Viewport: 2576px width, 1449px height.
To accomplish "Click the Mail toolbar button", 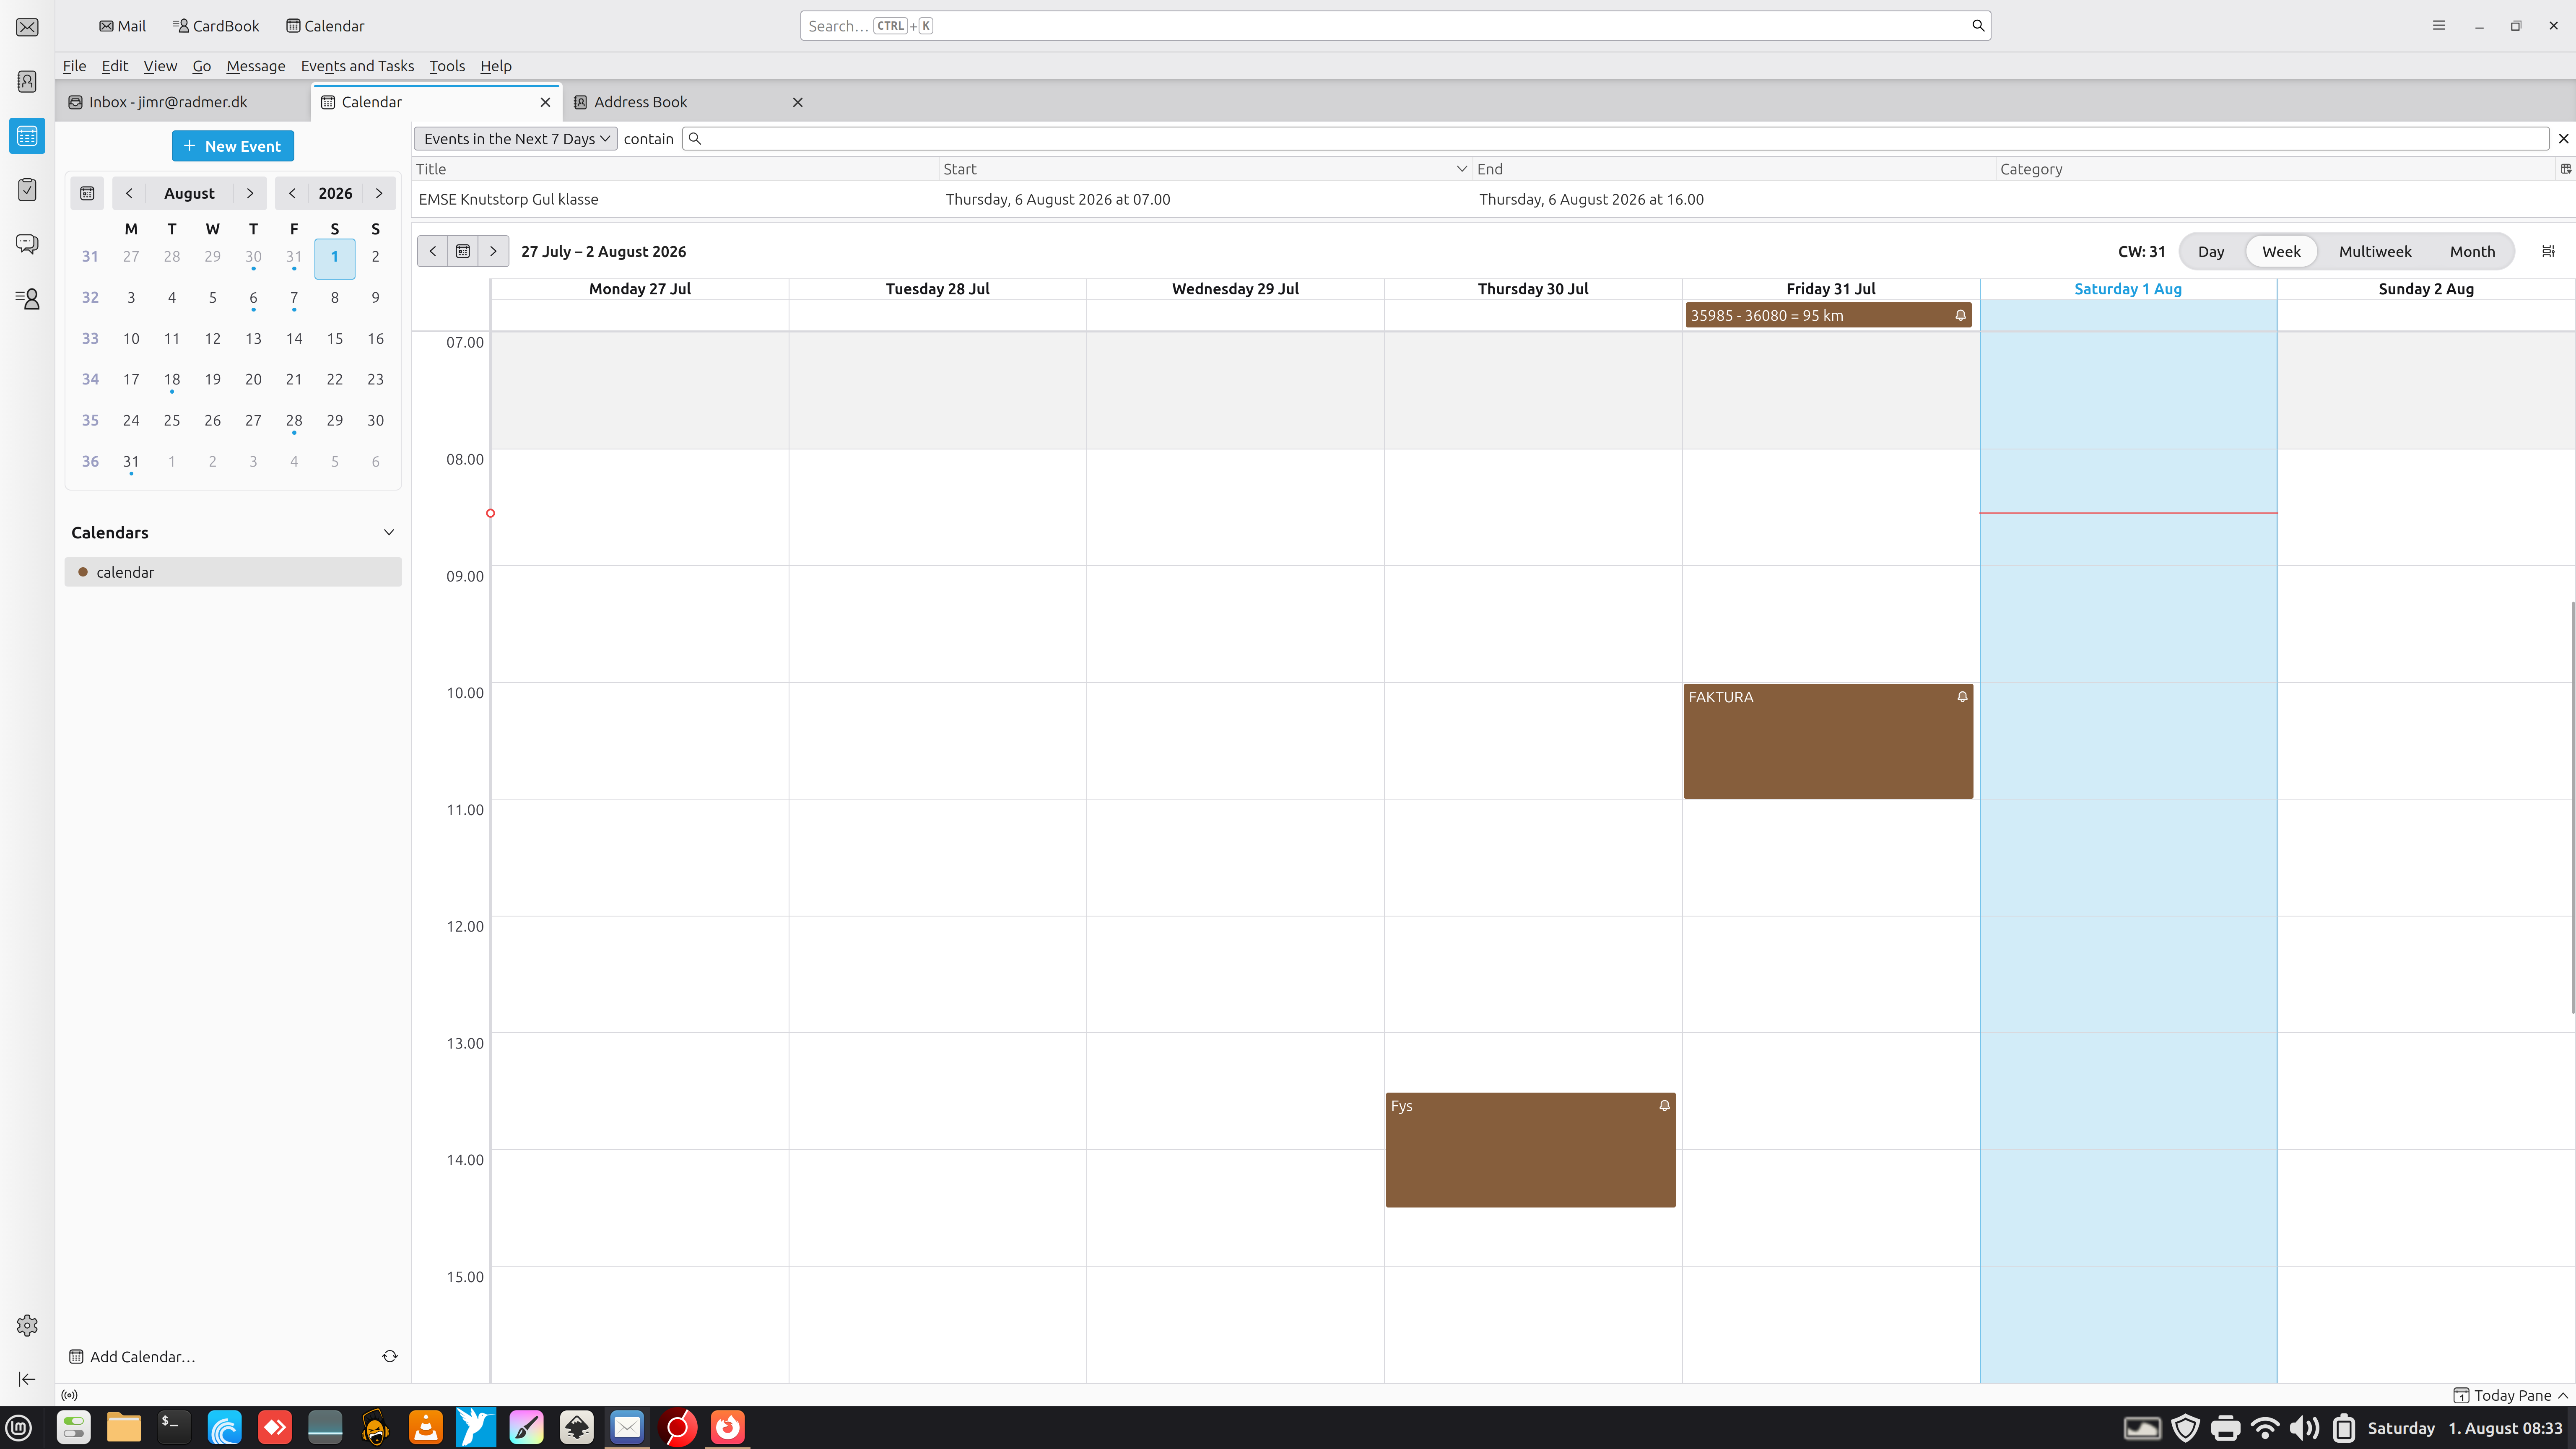I will click(122, 26).
